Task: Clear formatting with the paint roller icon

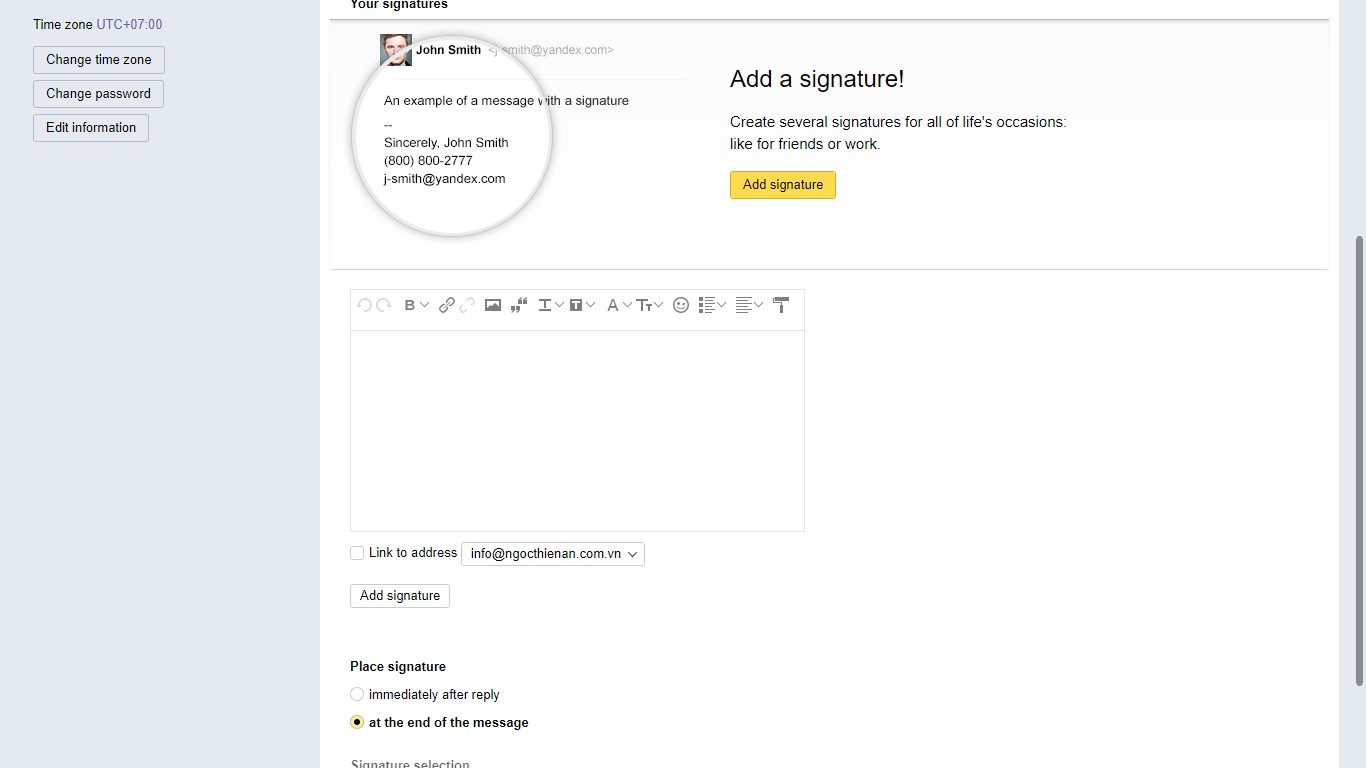Action: click(x=781, y=305)
